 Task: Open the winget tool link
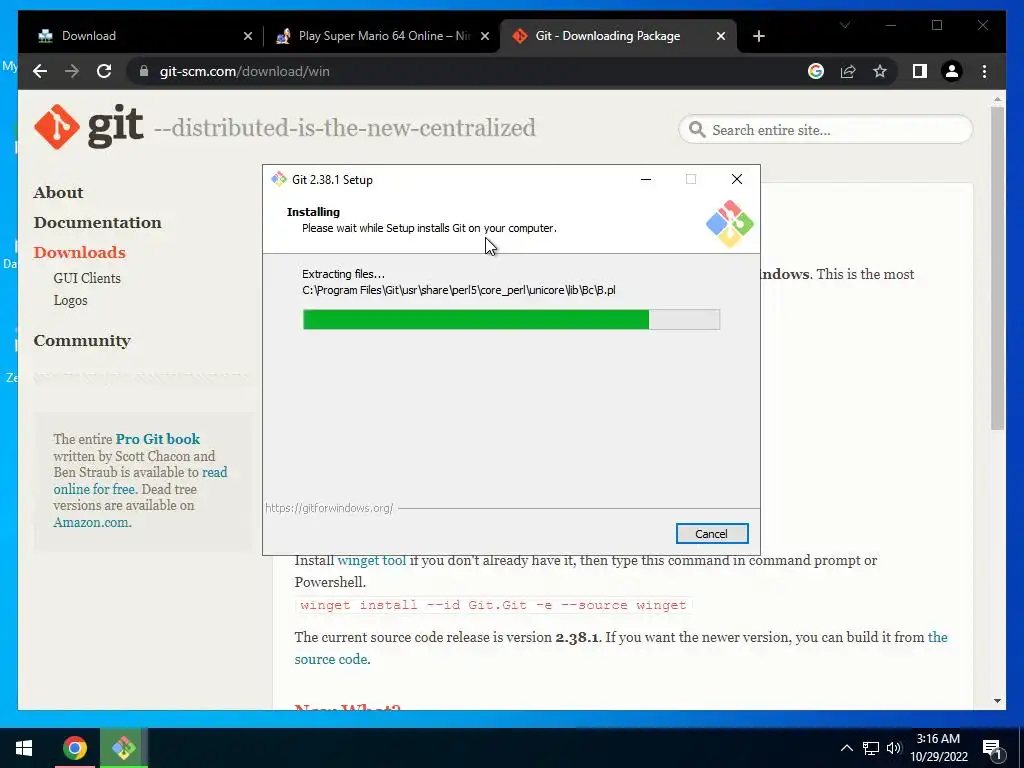[372, 560]
